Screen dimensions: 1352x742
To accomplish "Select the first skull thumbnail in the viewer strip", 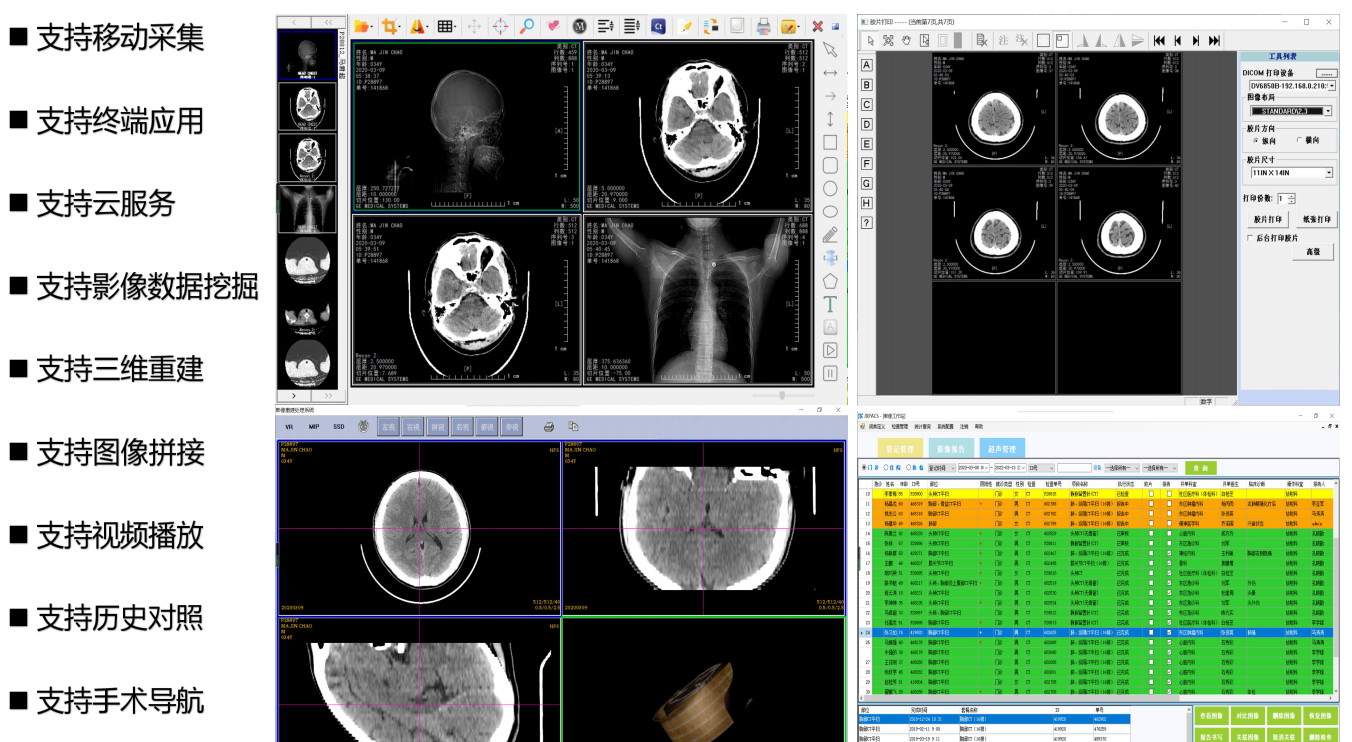I will point(307,54).
